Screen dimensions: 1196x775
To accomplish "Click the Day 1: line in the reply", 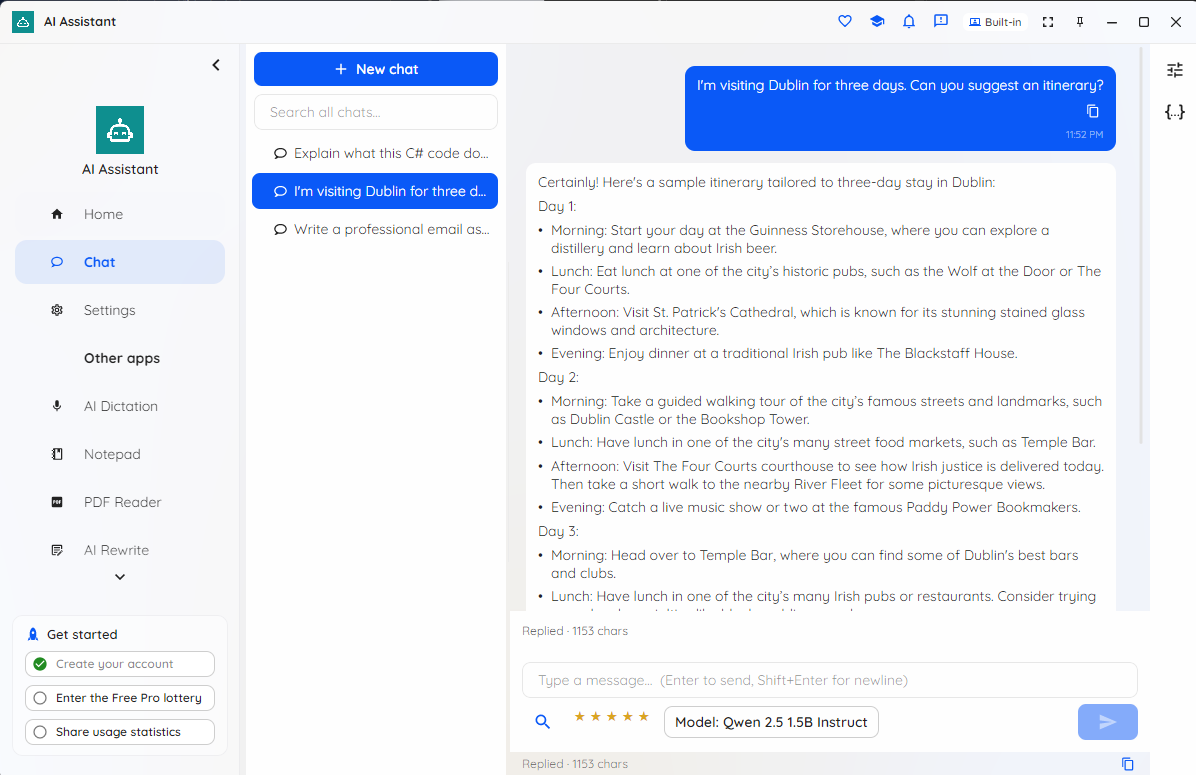I will 558,207.
